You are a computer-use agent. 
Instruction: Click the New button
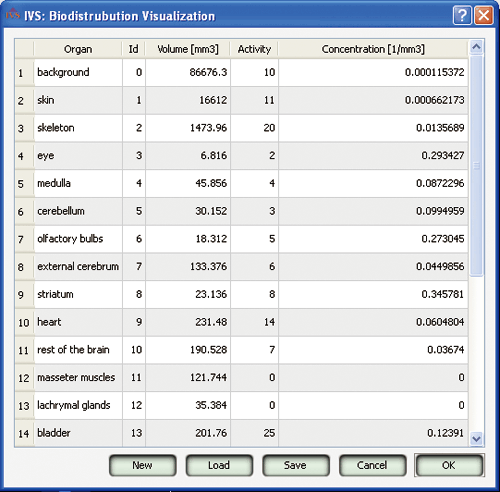(142, 465)
